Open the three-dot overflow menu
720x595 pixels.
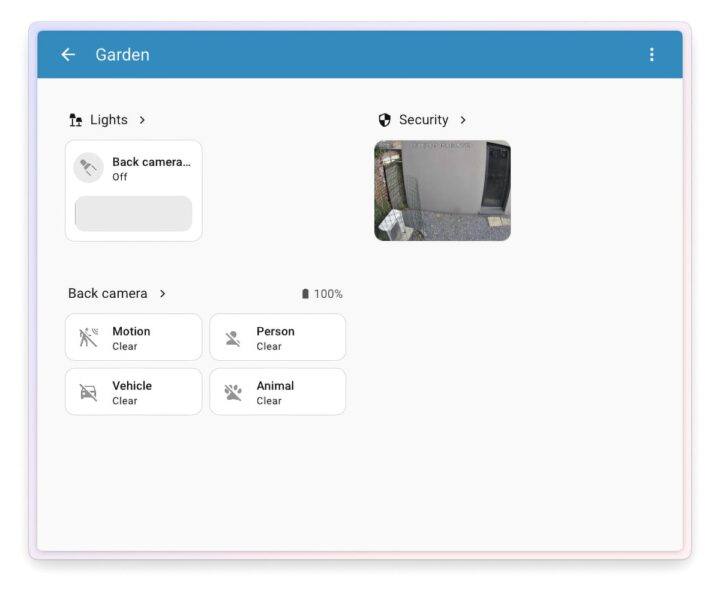coord(652,55)
